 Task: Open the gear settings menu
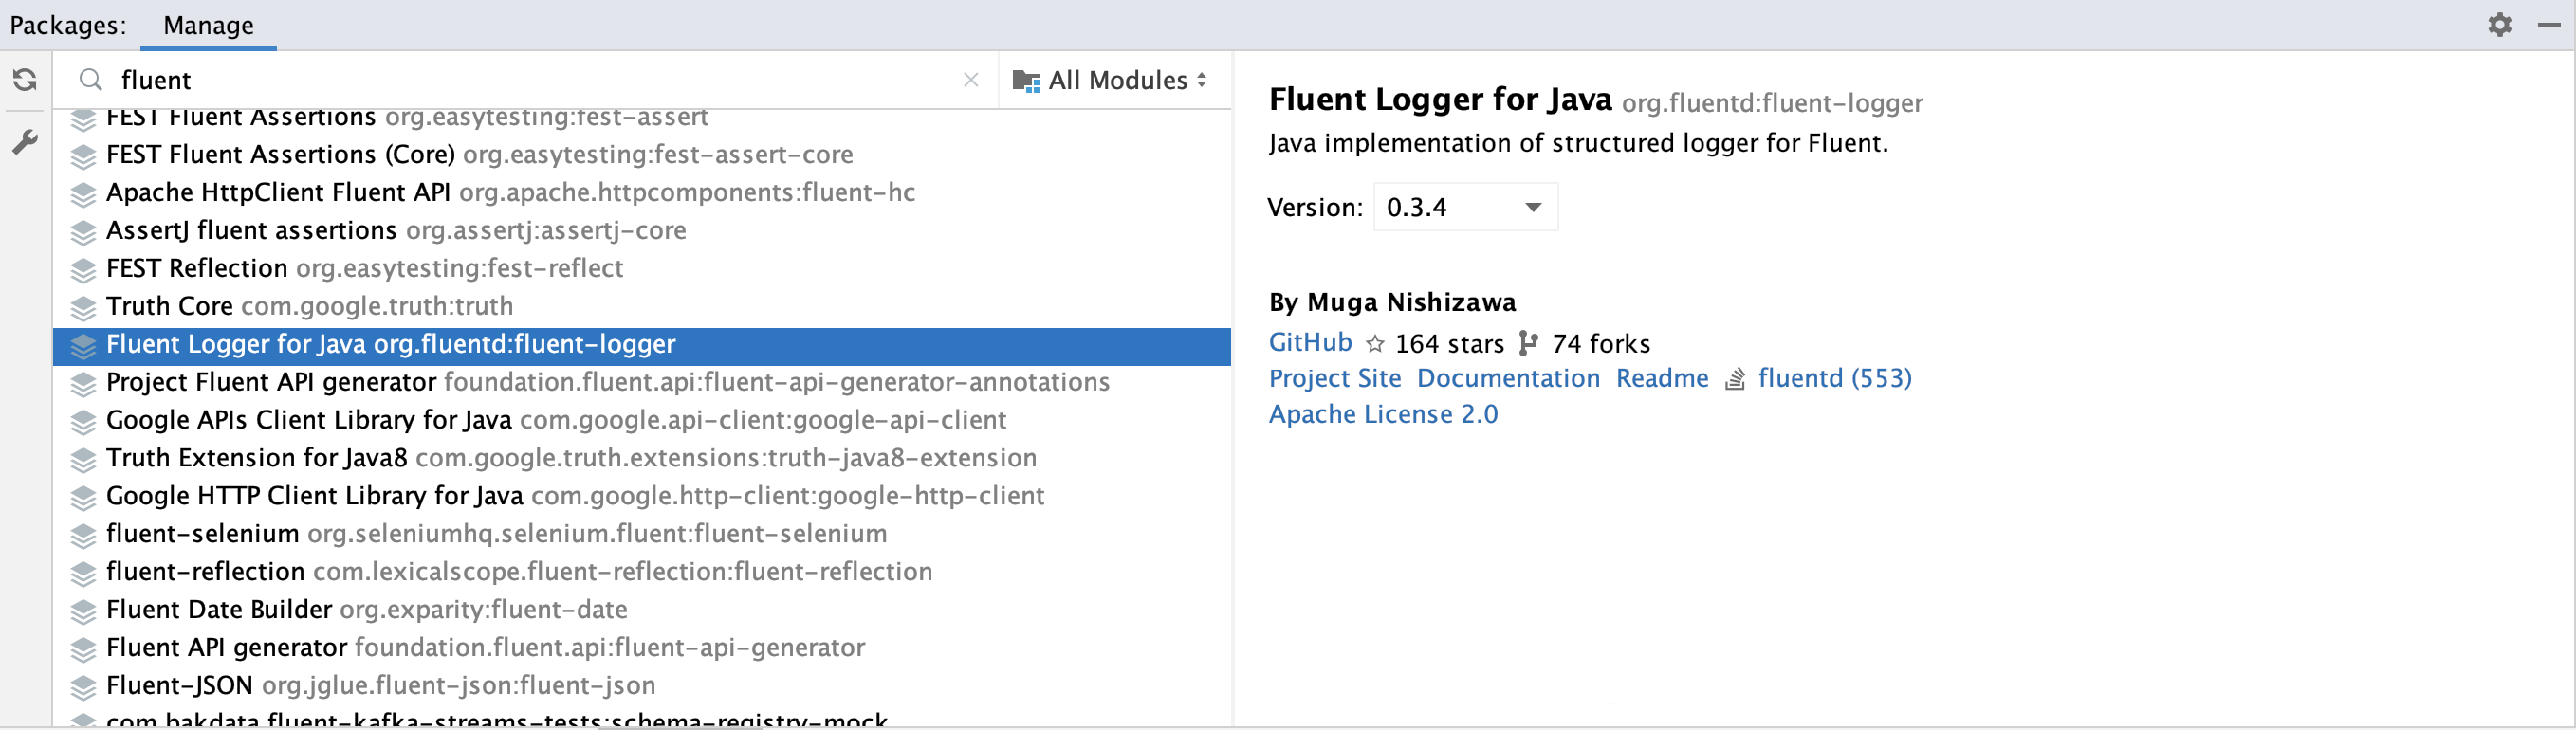click(x=2500, y=24)
